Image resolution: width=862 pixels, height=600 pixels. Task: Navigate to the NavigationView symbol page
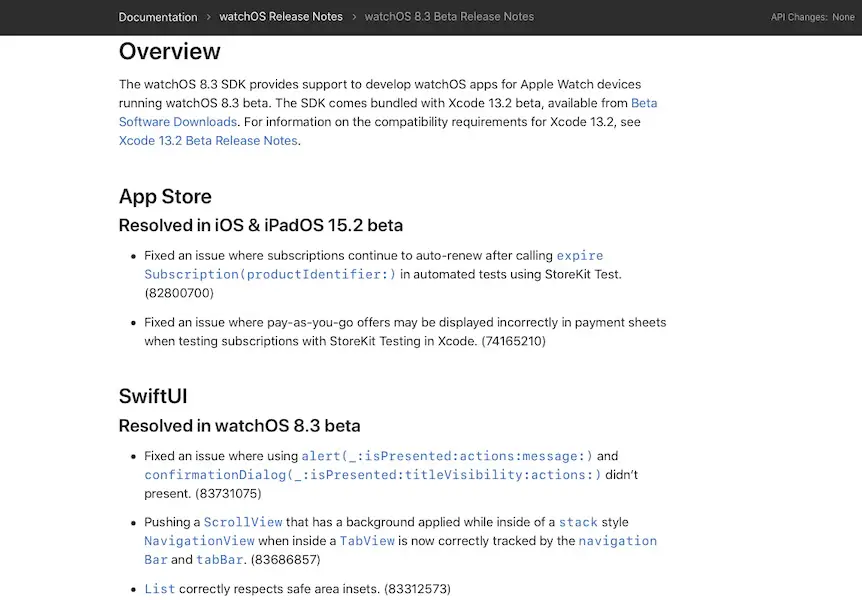pos(200,541)
